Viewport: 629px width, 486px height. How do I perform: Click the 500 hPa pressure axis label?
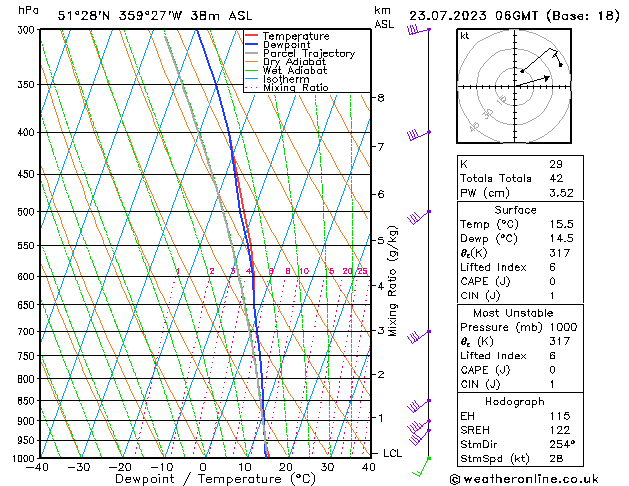[x=28, y=212]
